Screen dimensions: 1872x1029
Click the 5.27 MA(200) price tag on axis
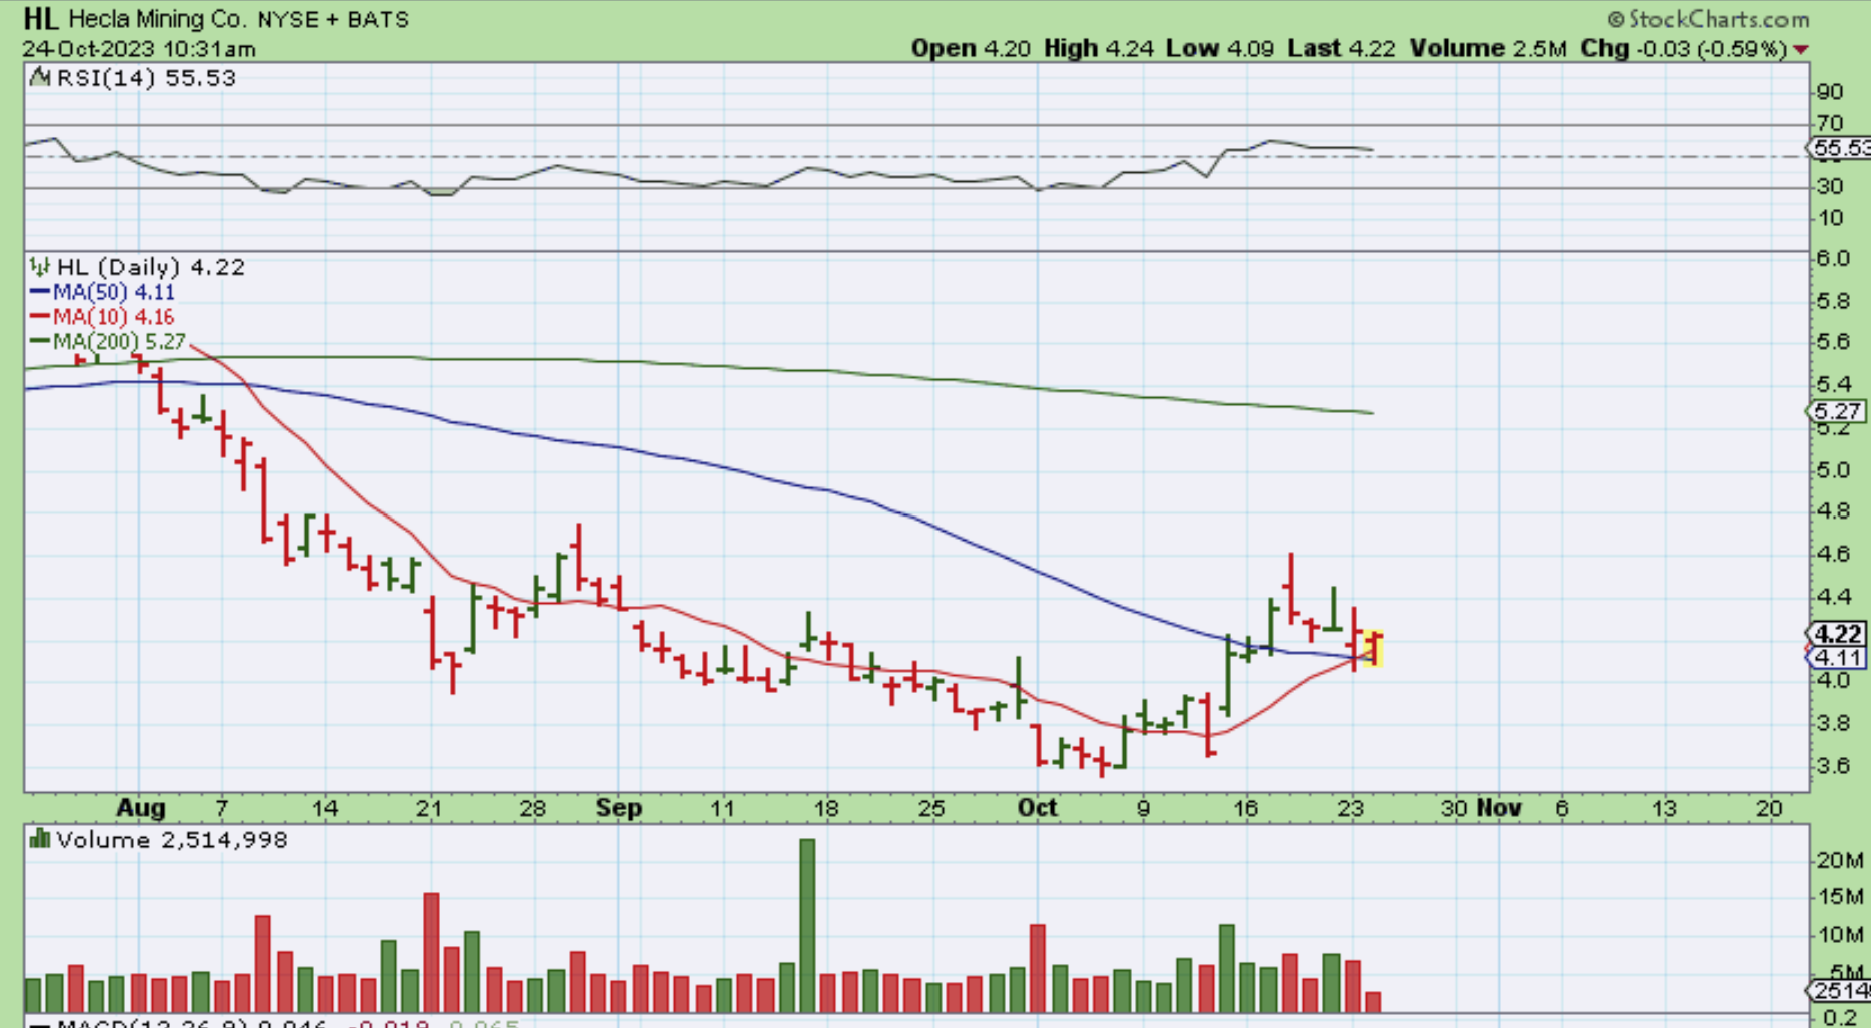pos(1837,411)
